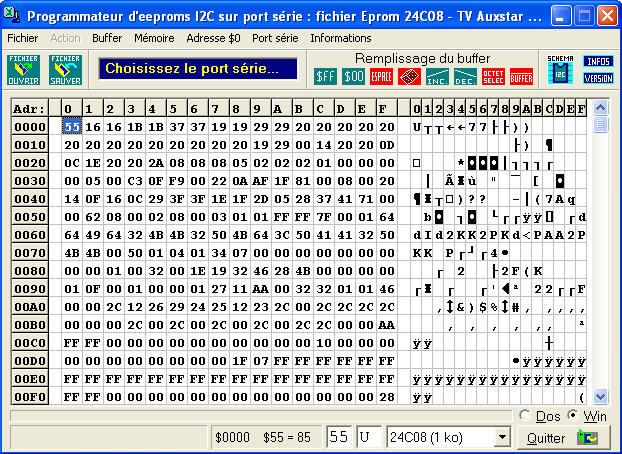Open the Port série menu
Screen dimensions: 622x454
pyautogui.click(x=275, y=38)
